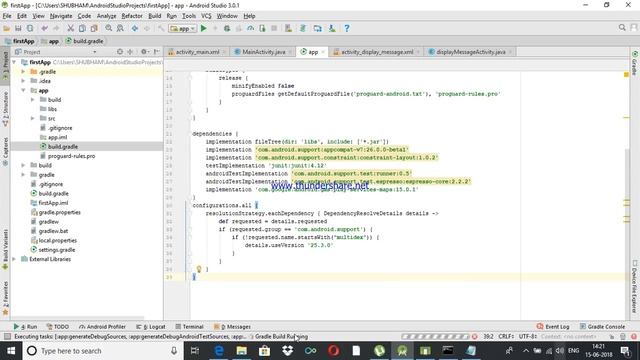
Task: Click the UTF-8 encoding indicator
Action: (528, 337)
